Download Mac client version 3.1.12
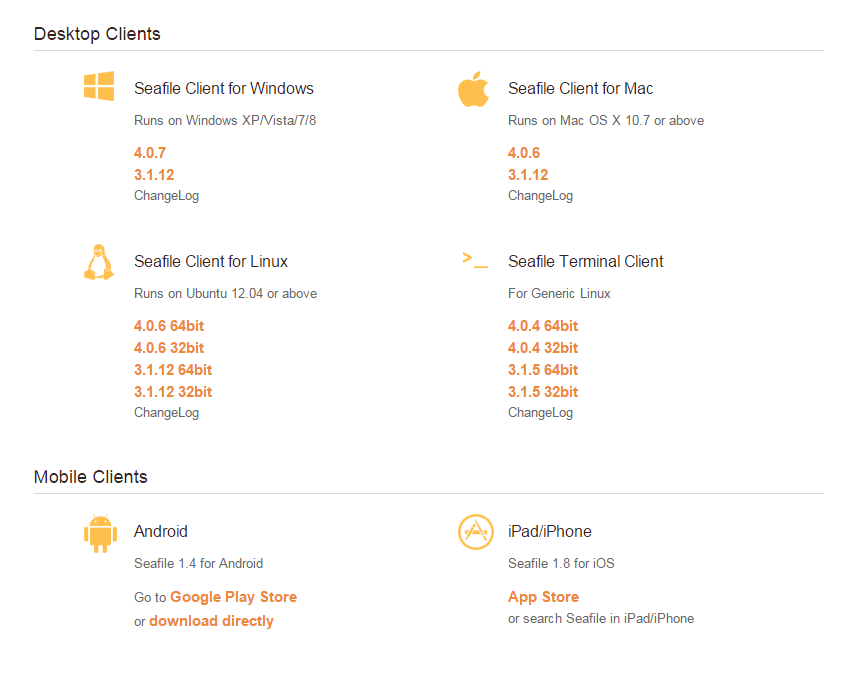Screen dimensions: 867x683 point(528,175)
